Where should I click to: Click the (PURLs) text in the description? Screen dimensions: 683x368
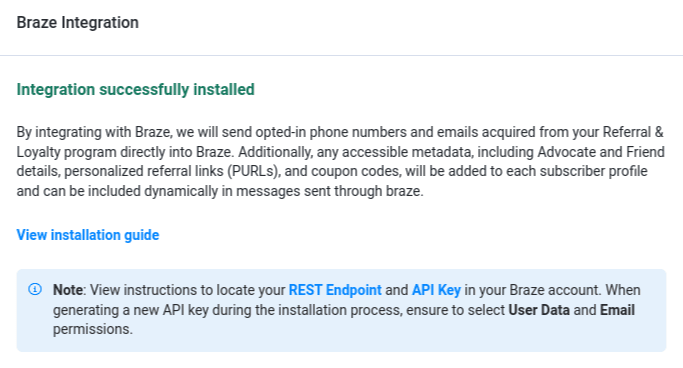coord(254,171)
